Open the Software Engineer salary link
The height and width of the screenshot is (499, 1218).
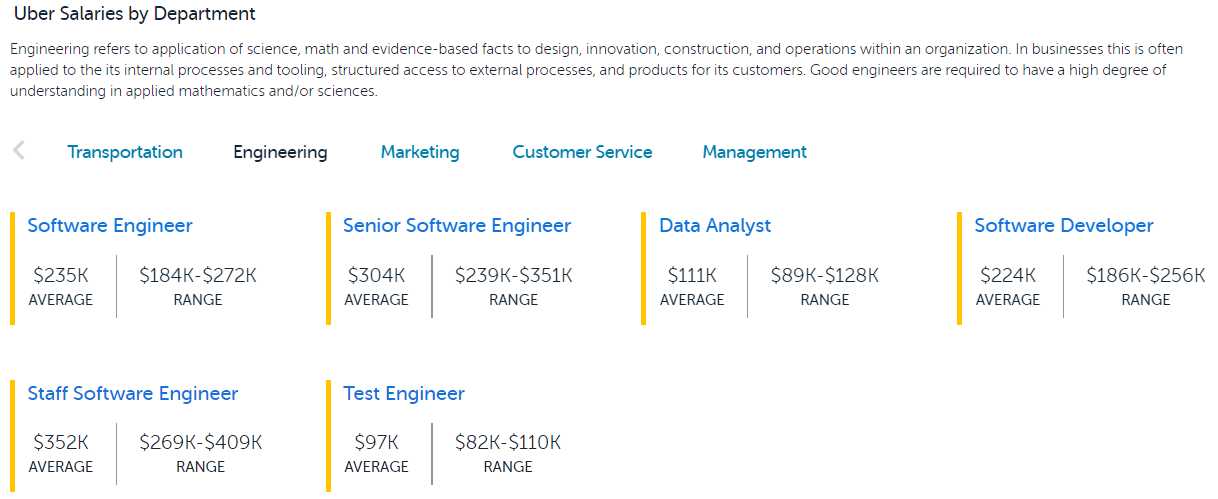coord(110,226)
